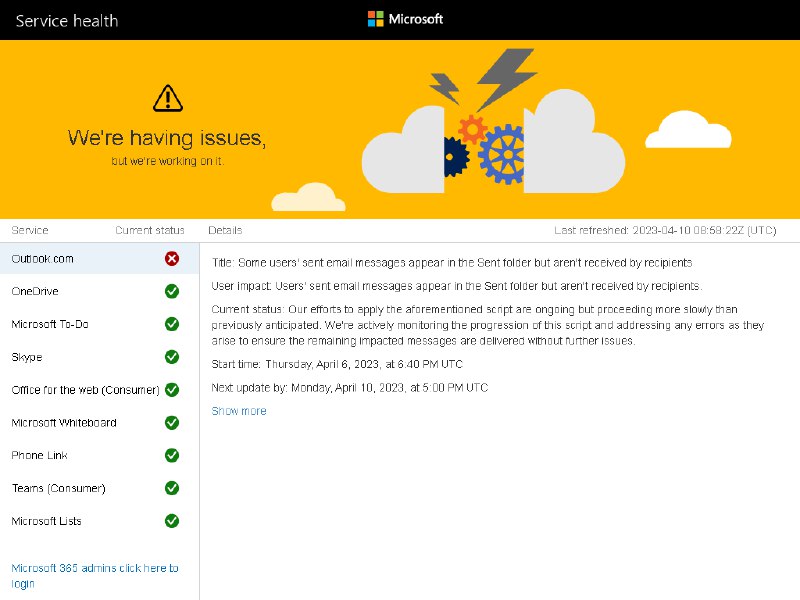800x600 pixels.
Task: Click the Last refreshed timestamp
Action: 665,231
